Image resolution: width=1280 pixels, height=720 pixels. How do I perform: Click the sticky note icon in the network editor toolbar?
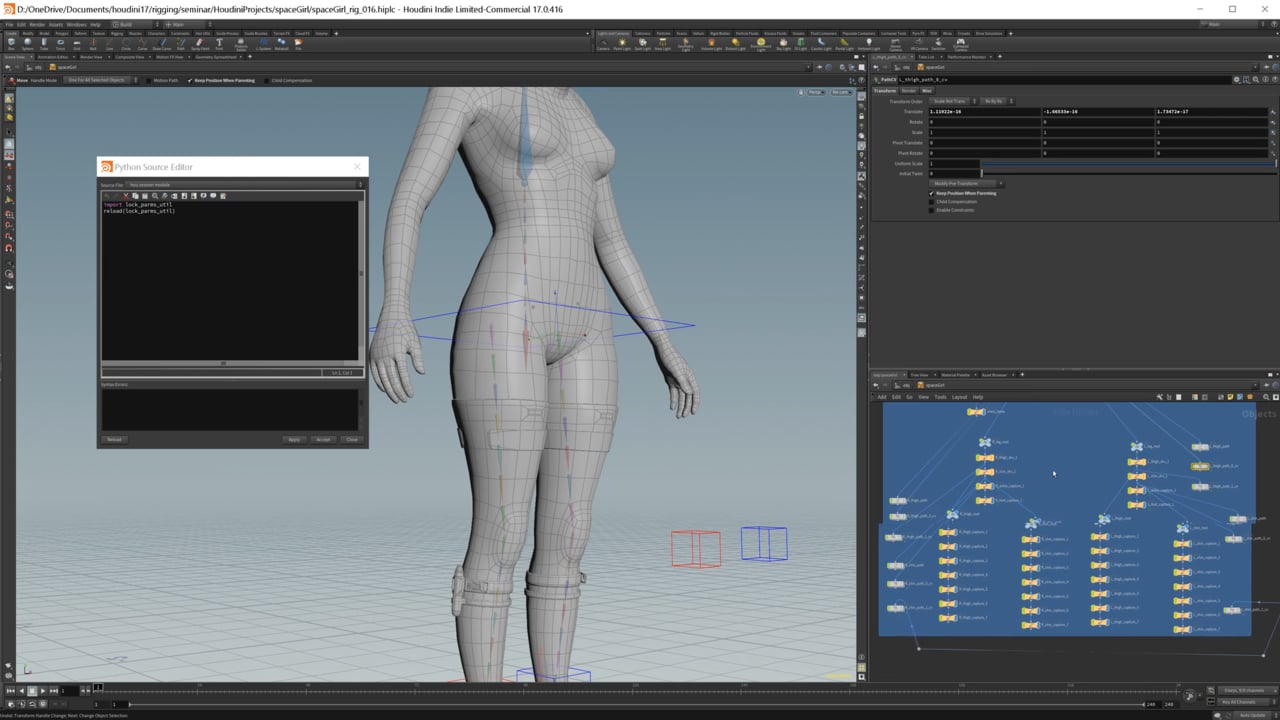1230,397
